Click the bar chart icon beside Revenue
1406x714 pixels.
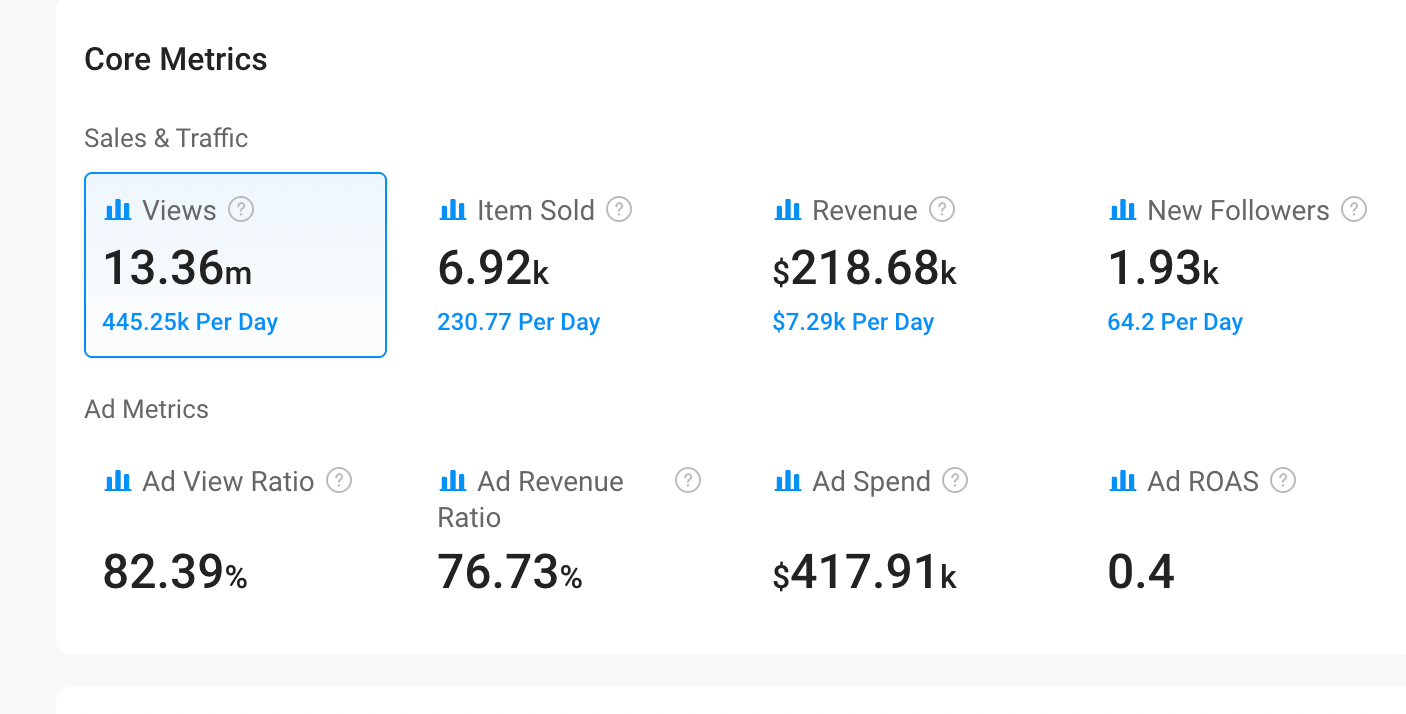point(788,210)
